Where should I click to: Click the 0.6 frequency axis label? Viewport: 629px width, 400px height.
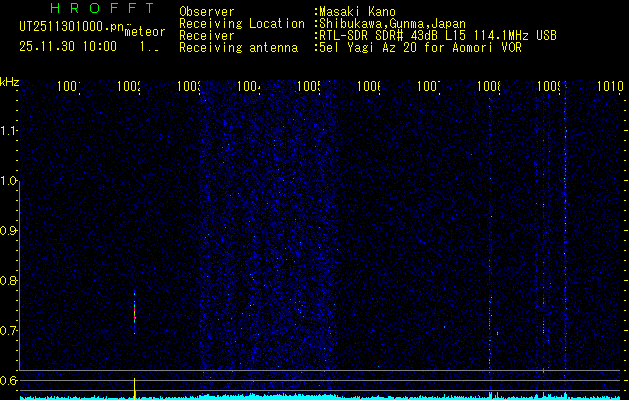click(x=8, y=380)
